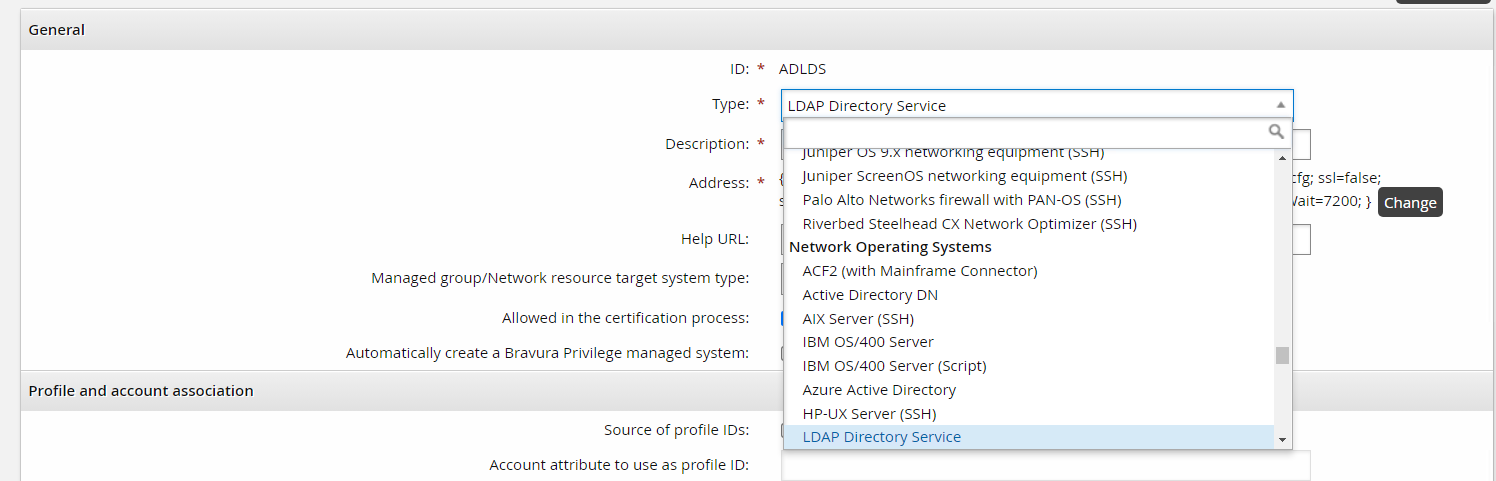Click the scroll down arrow of the list

[x=1282, y=439]
